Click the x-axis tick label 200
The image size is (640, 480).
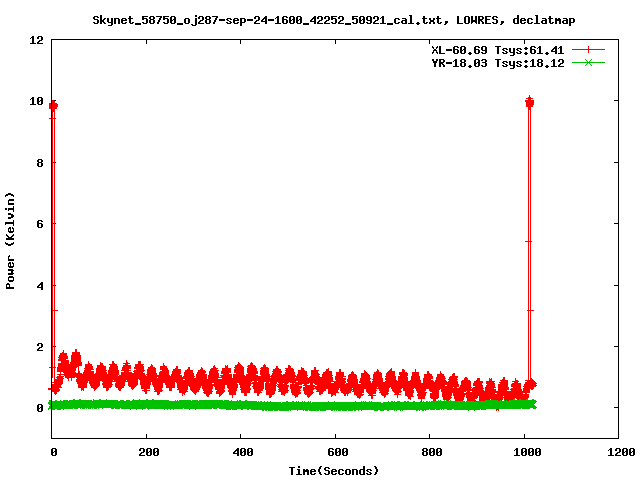click(148, 452)
